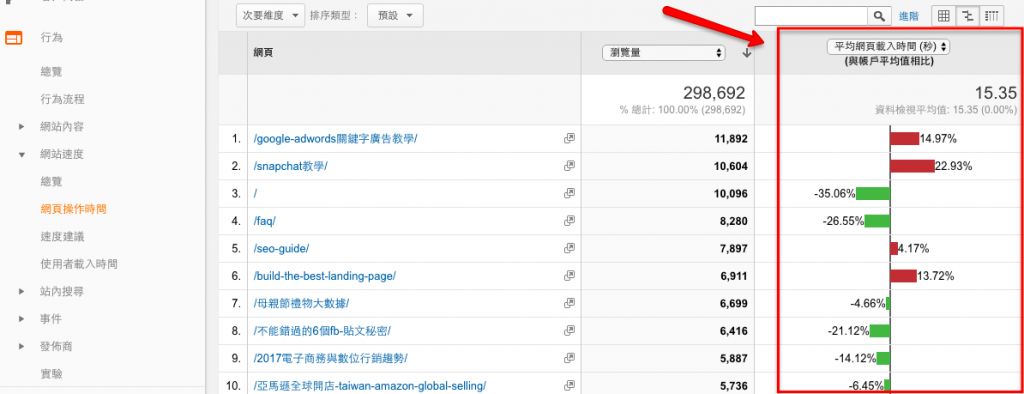Open the 次要維度 dropdown
Viewport: 1024px width, 394px height.
[270, 16]
